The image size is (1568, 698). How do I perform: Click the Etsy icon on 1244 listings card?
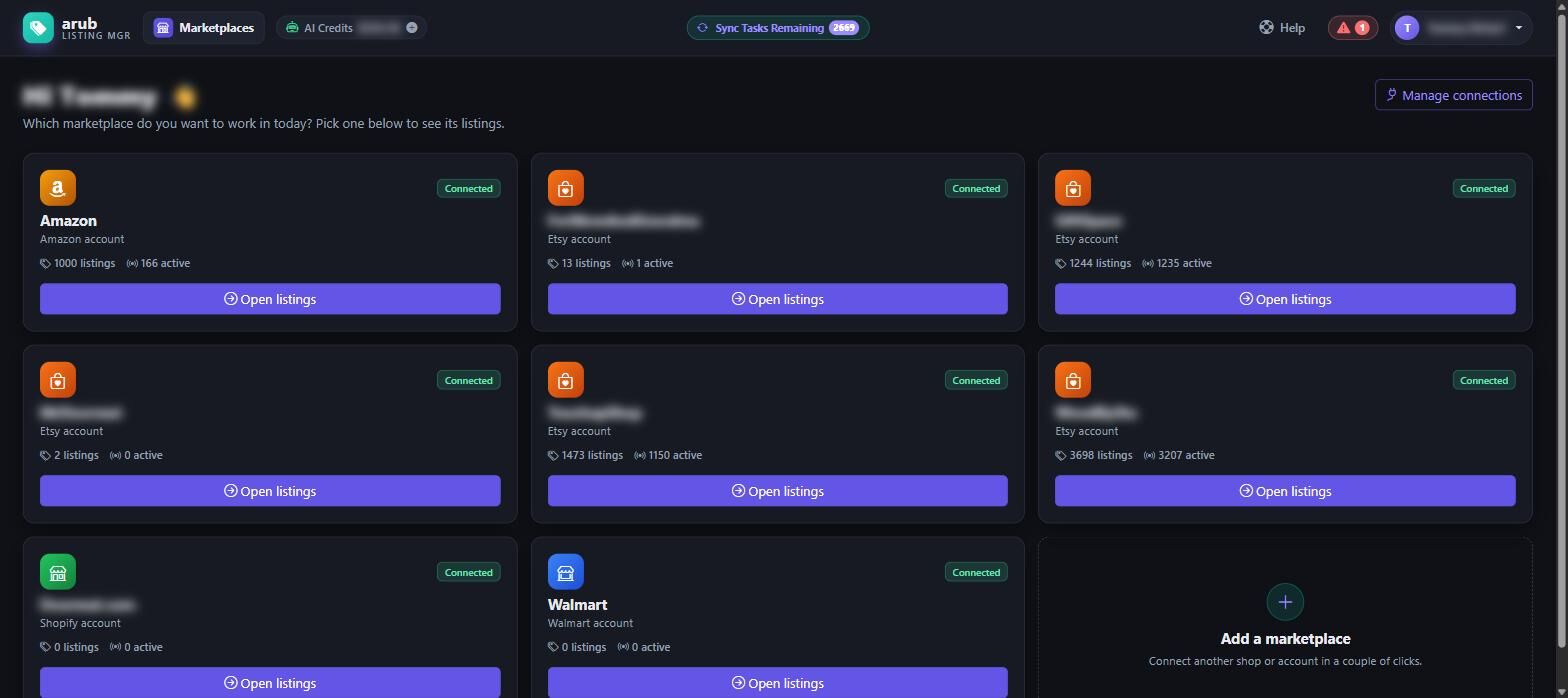click(1073, 188)
